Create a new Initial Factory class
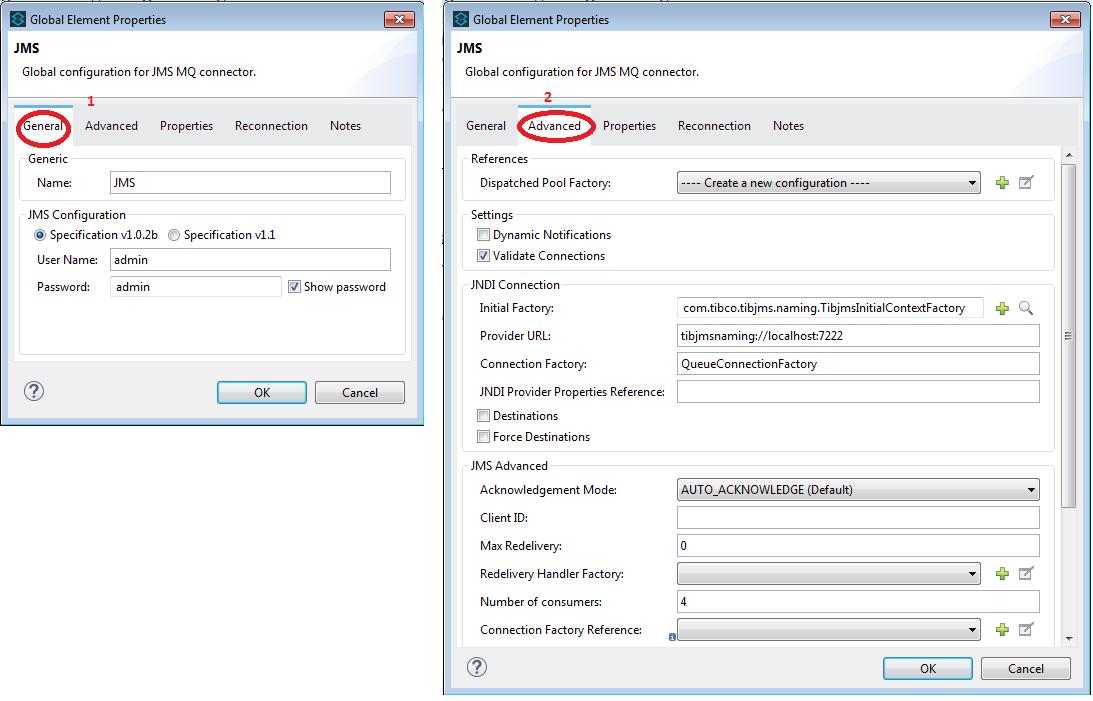Viewport: 1093px width, 701px height. click(x=1002, y=308)
